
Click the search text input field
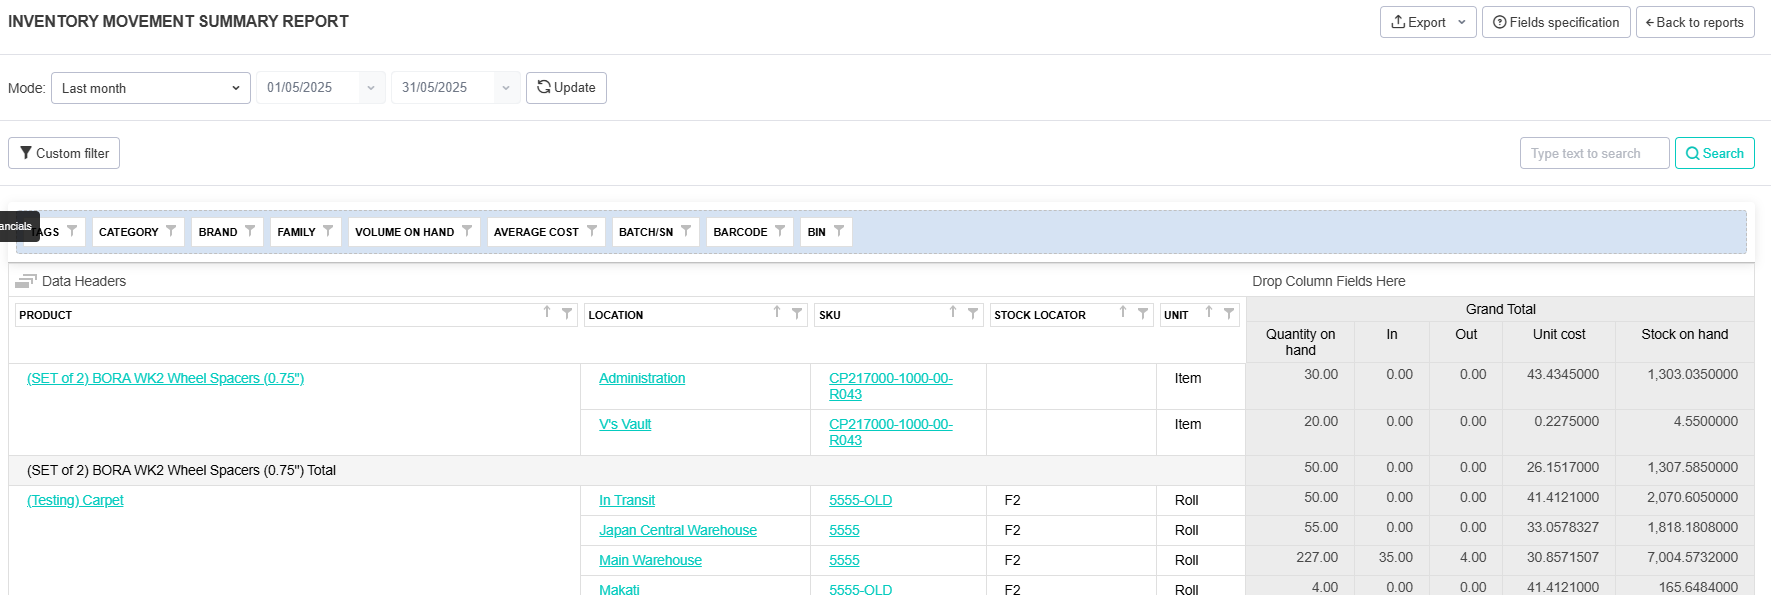click(x=1594, y=153)
